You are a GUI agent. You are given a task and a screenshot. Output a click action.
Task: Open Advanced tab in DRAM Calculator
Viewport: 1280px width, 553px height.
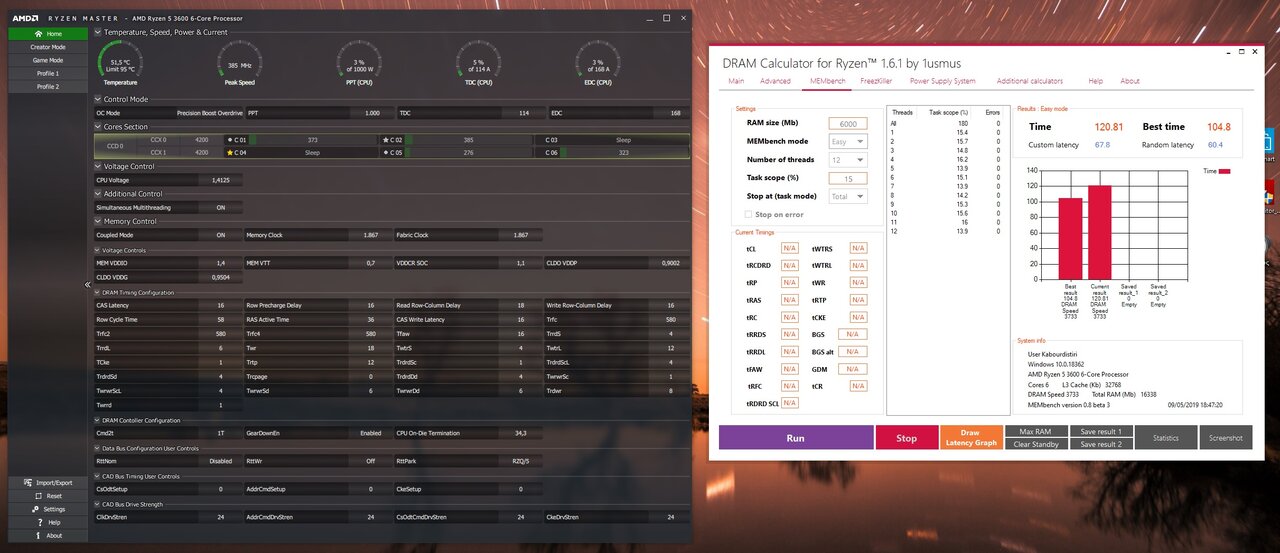tap(775, 81)
